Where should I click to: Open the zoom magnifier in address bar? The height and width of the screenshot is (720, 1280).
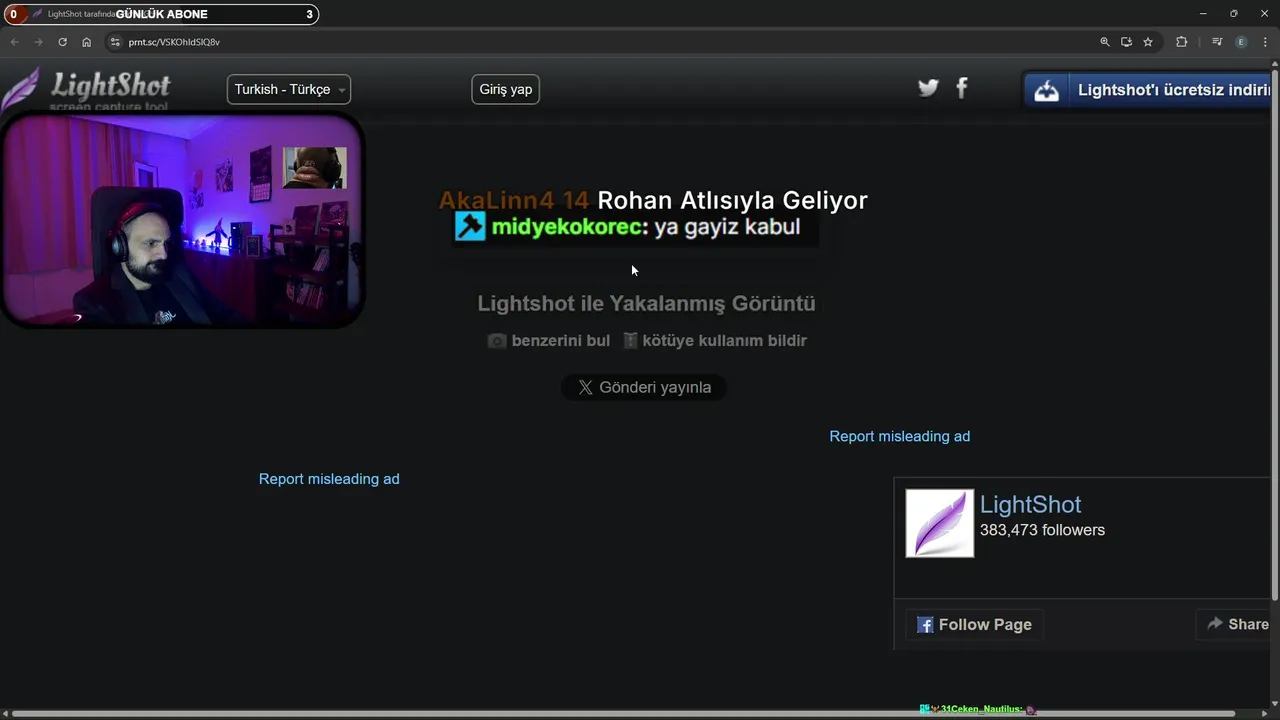tap(1105, 42)
